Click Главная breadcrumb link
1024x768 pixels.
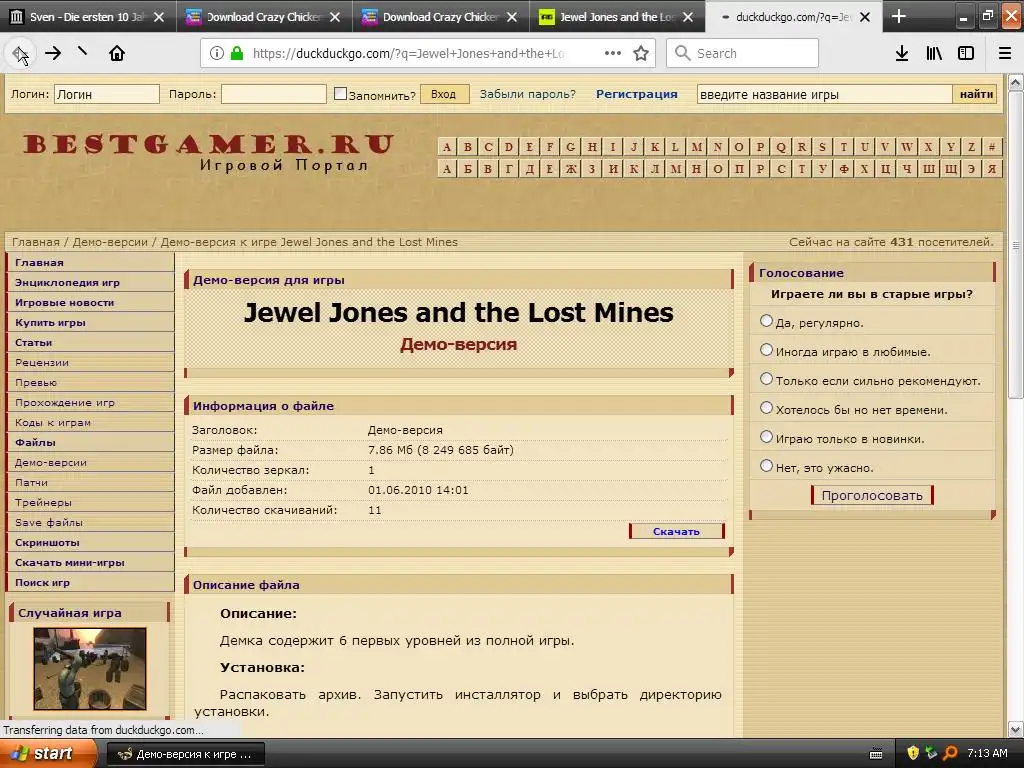36,242
